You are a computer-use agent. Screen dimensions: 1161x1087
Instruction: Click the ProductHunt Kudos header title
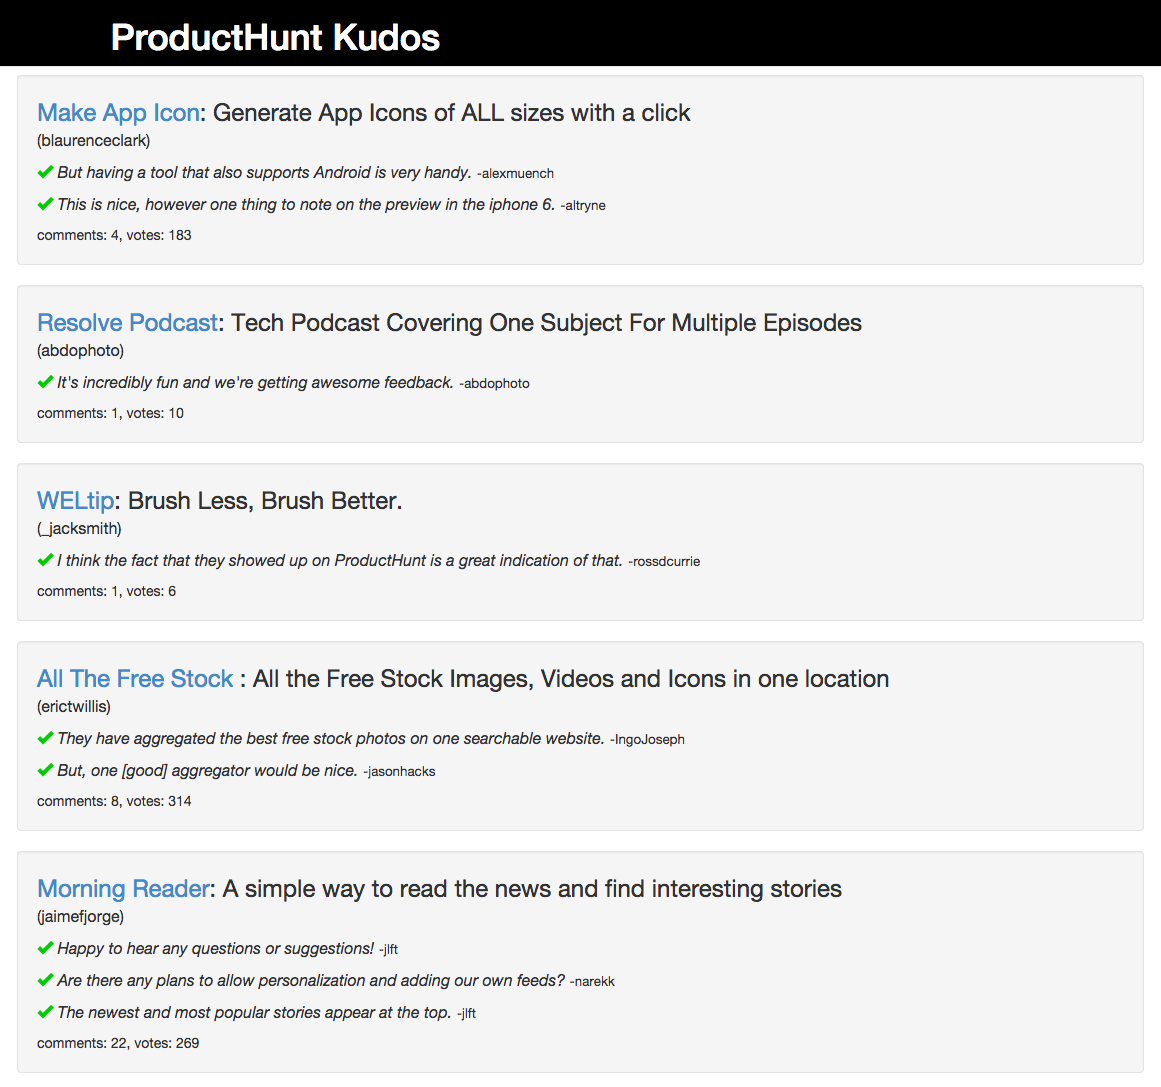[x=275, y=36]
